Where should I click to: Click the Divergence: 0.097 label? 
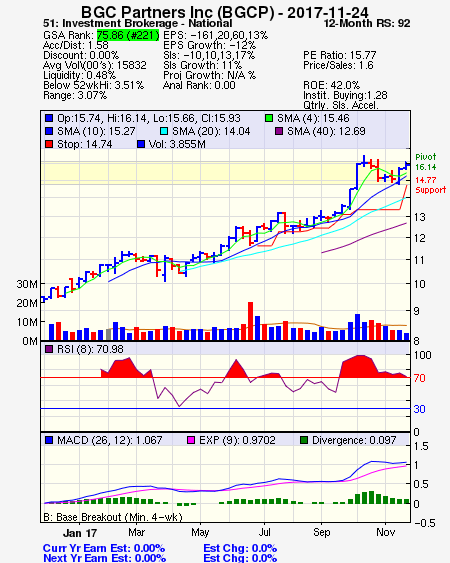(354, 440)
